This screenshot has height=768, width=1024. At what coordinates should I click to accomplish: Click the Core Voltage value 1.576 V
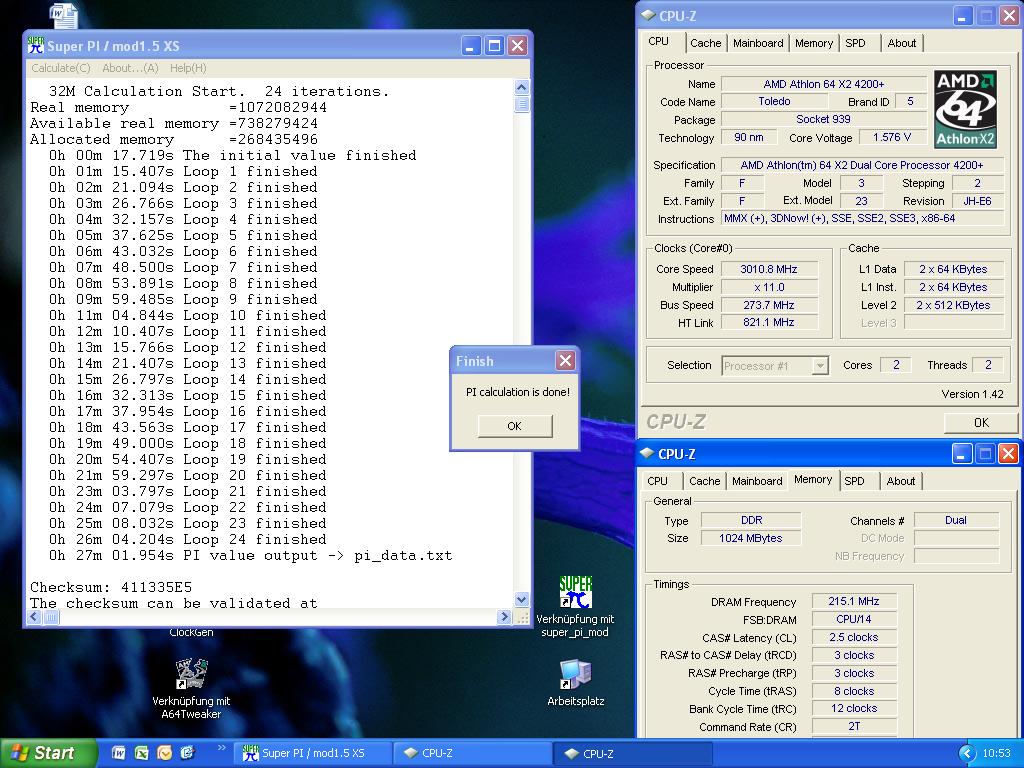click(892, 137)
